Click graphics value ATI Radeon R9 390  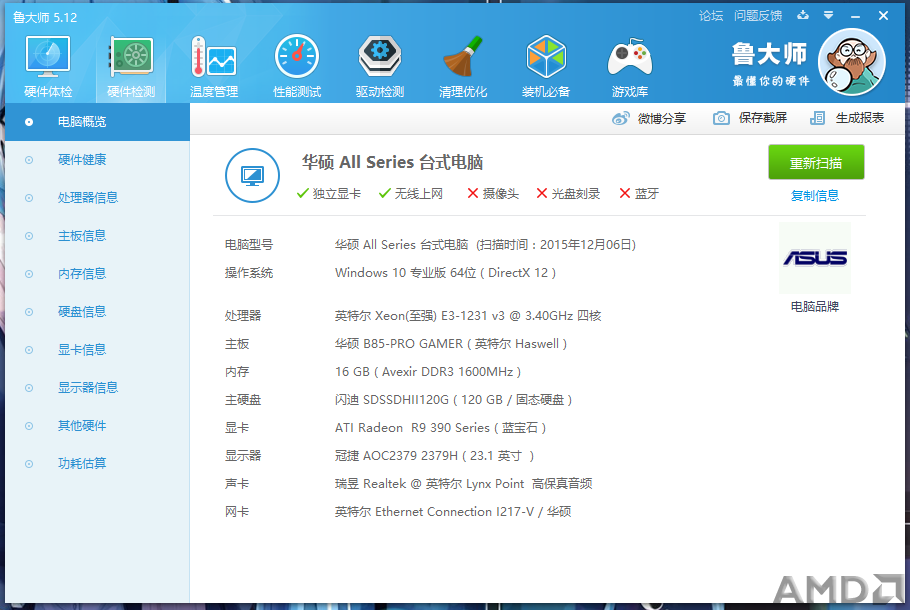click(x=440, y=428)
